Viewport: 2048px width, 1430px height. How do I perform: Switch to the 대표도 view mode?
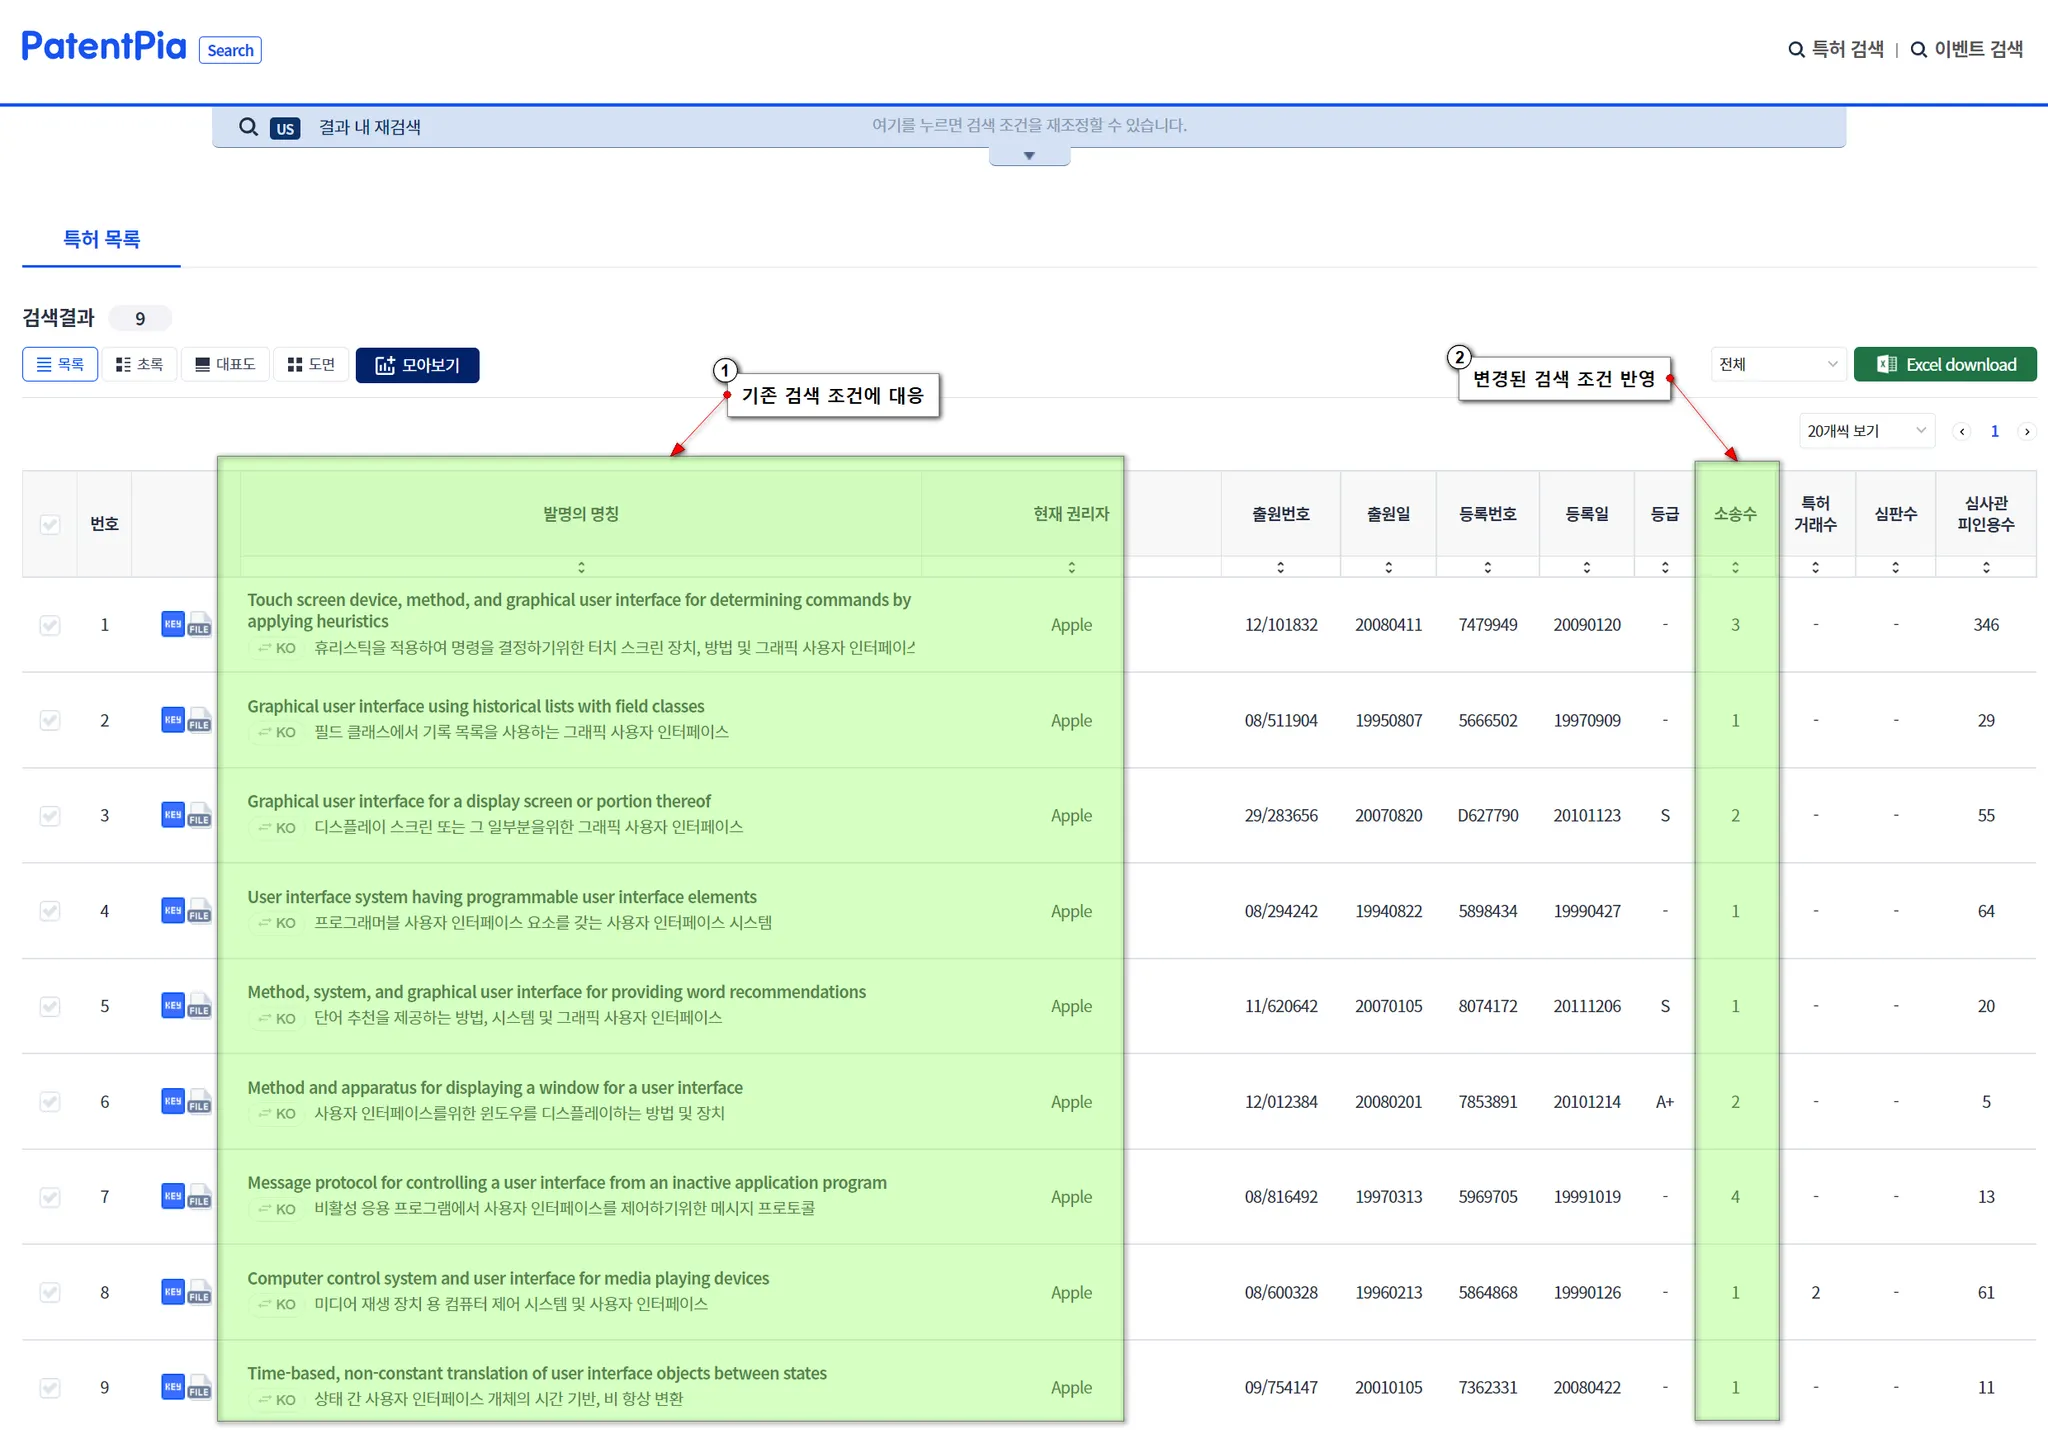tap(226, 365)
